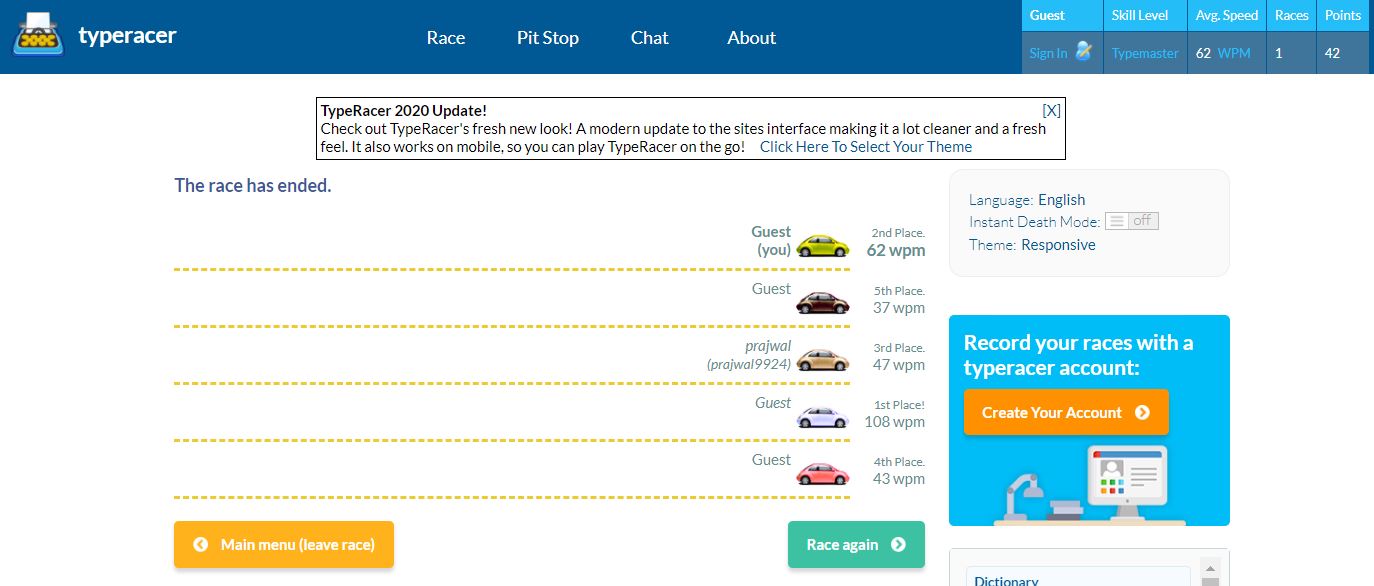The height and width of the screenshot is (586, 1374).
Task: Click 'Record your races' promo heading
Action: click(1079, 355)
